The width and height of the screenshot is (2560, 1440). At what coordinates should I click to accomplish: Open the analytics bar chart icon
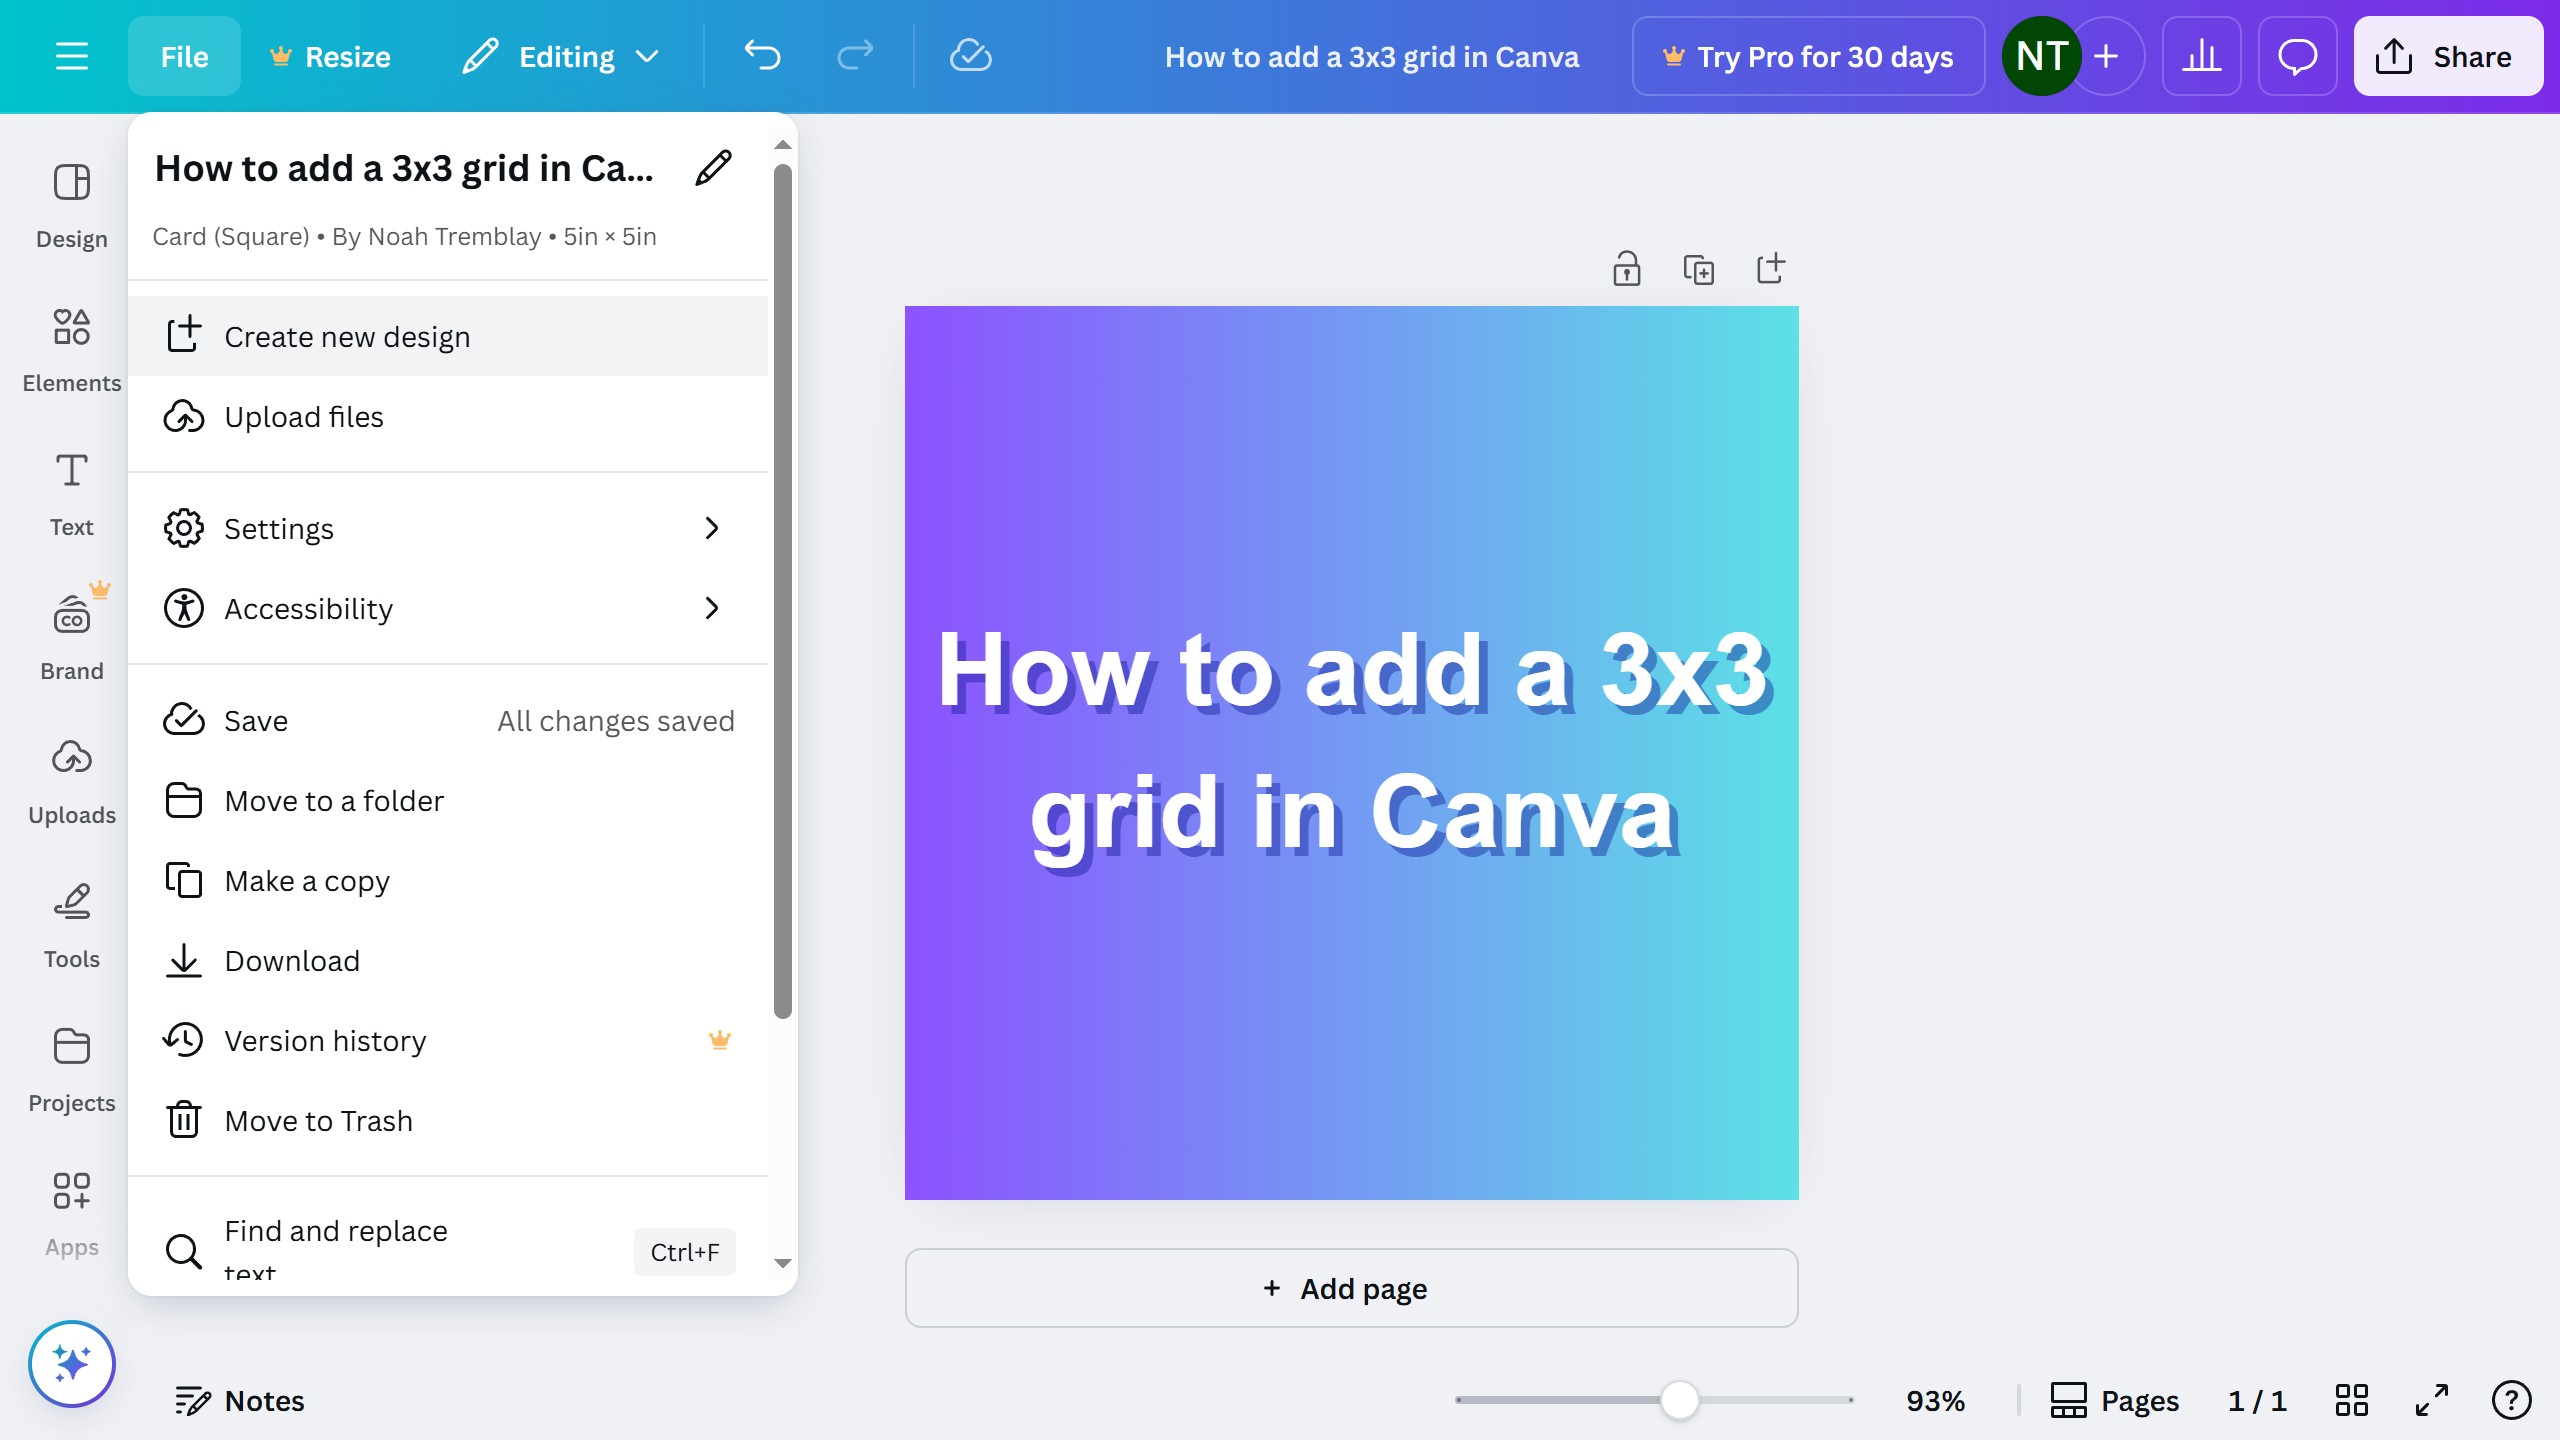coord(2201,56)
